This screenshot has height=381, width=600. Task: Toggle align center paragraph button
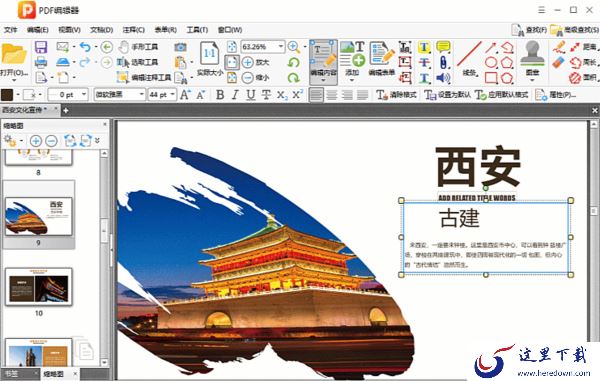(332, 94)
